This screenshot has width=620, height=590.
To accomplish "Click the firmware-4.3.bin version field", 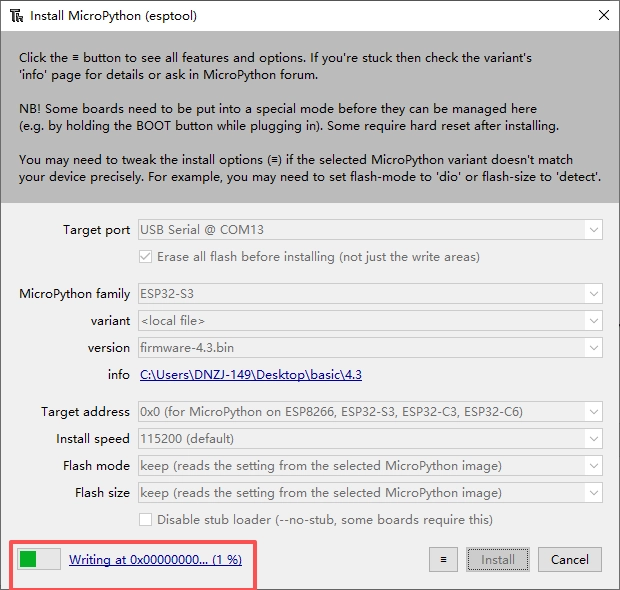I will (x=370, y=348).
